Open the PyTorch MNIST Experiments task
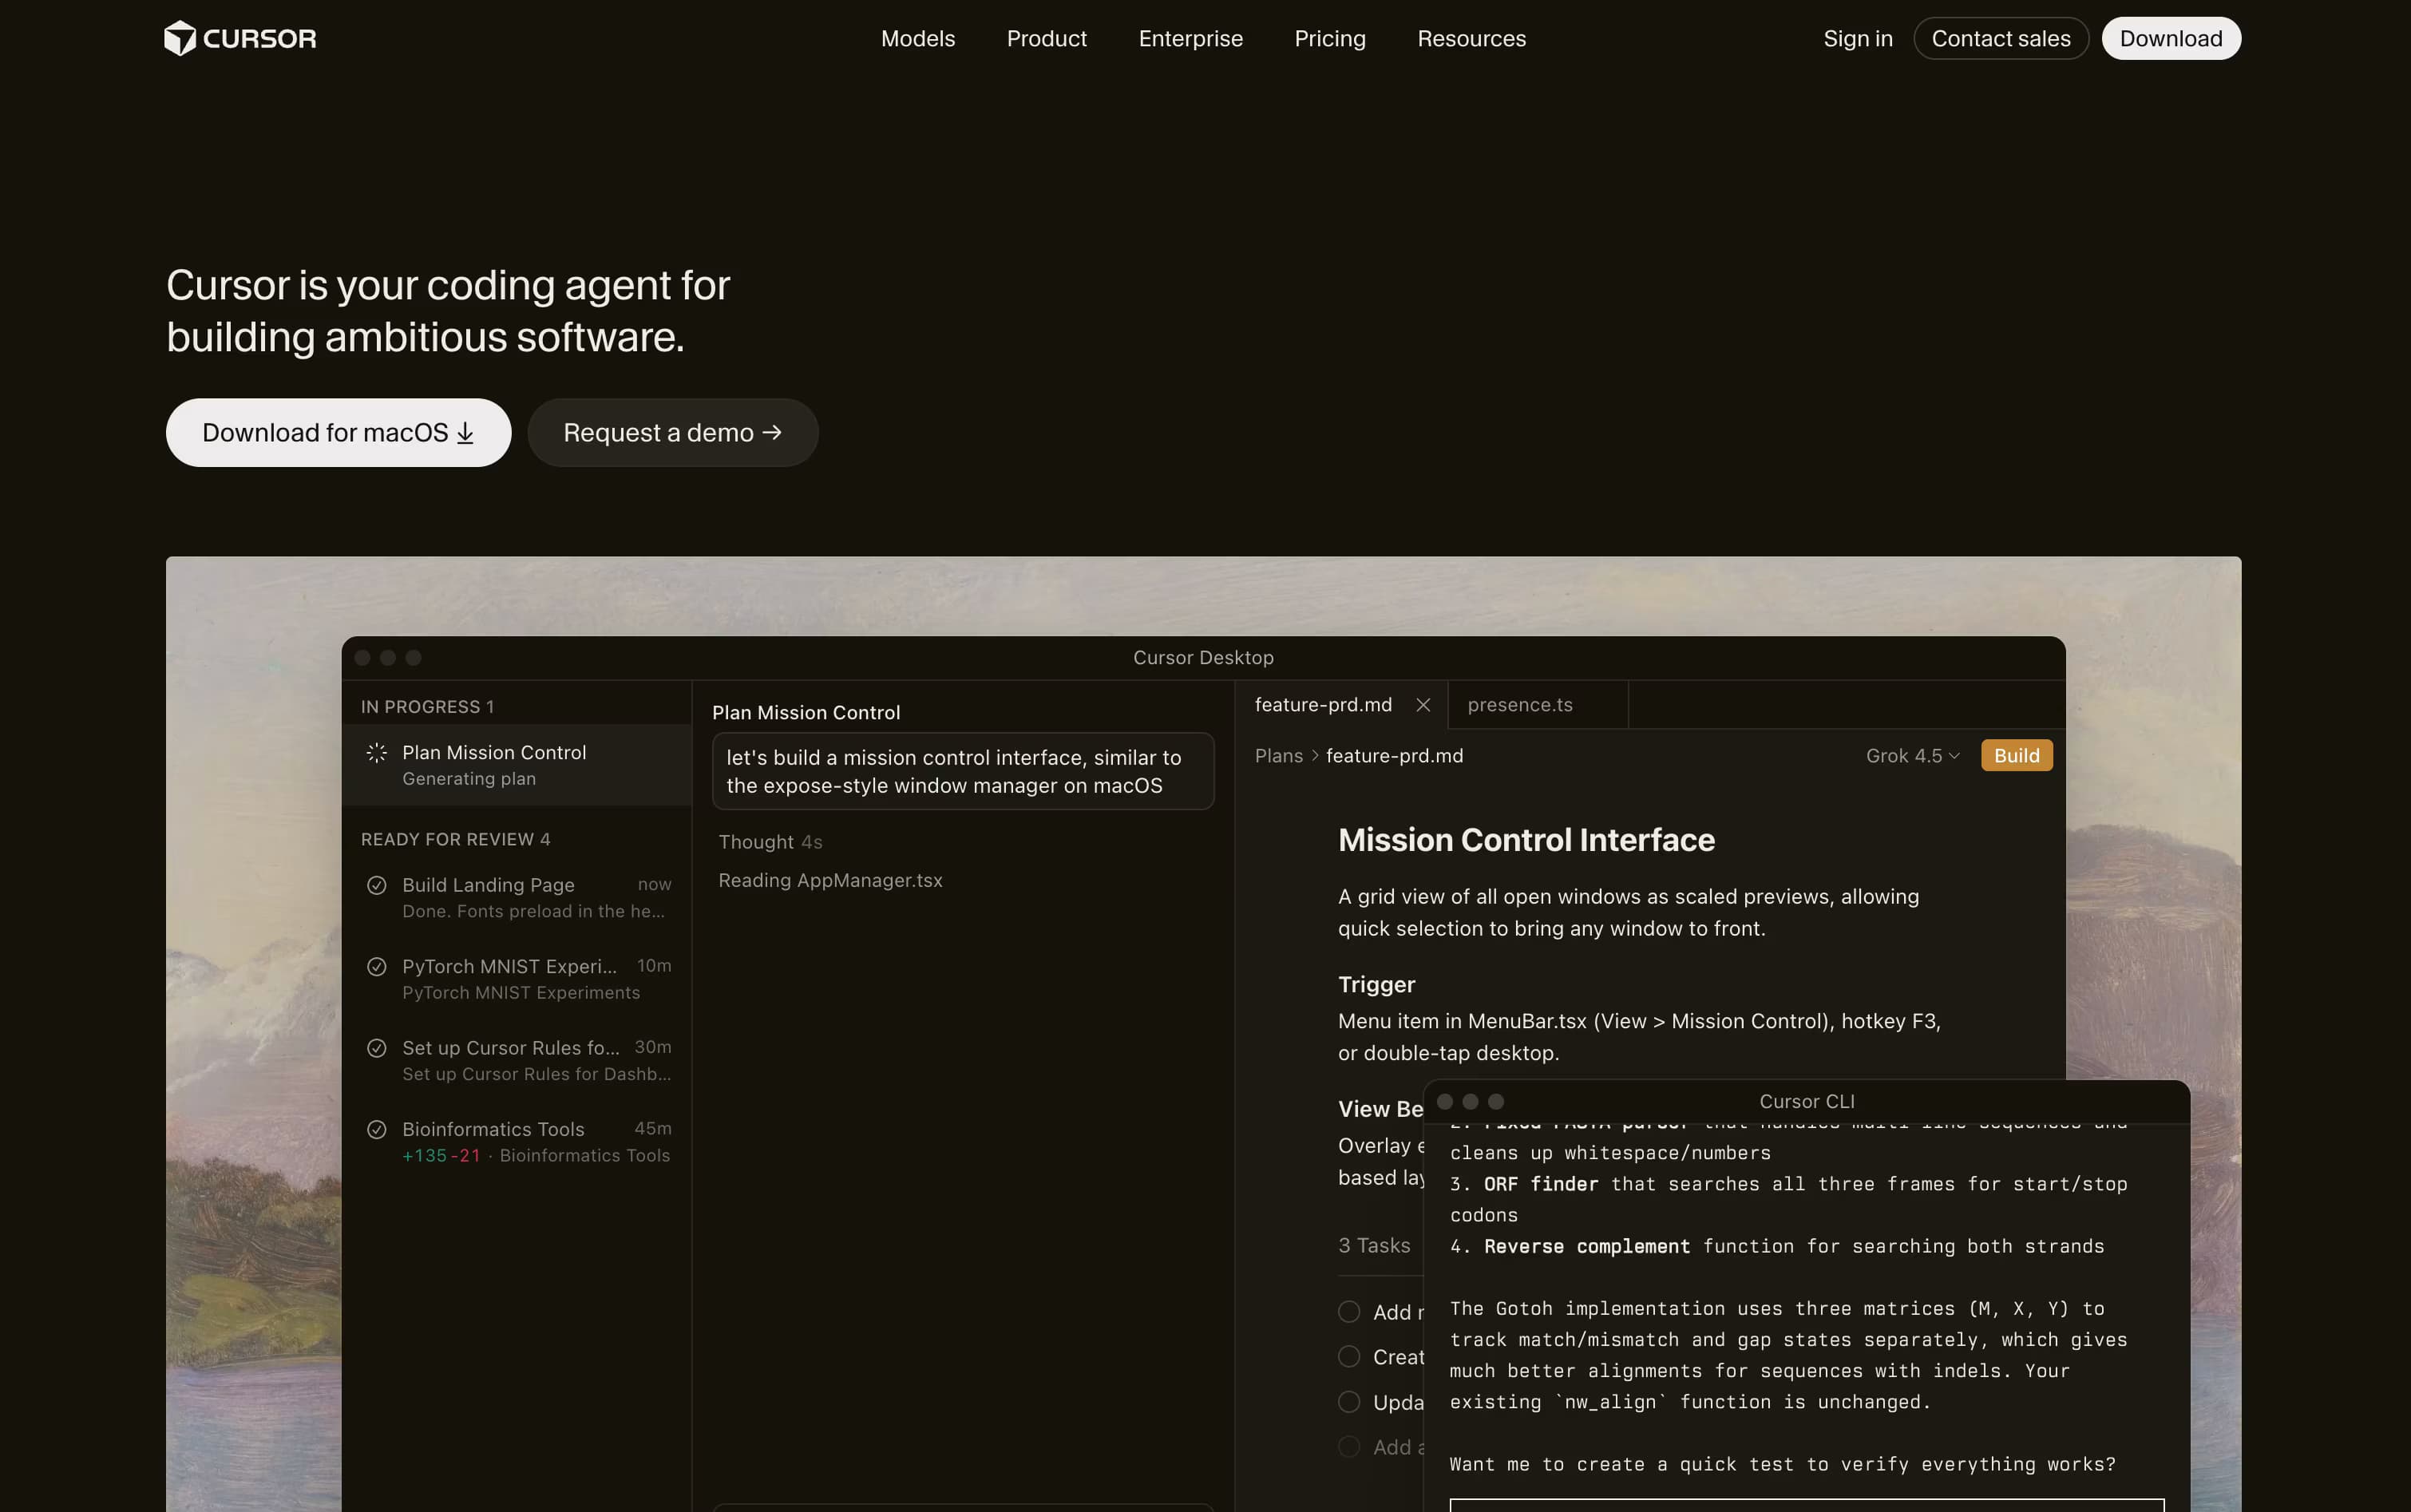This screenshot has height=1512, width=2411. (x=516, y=979)
